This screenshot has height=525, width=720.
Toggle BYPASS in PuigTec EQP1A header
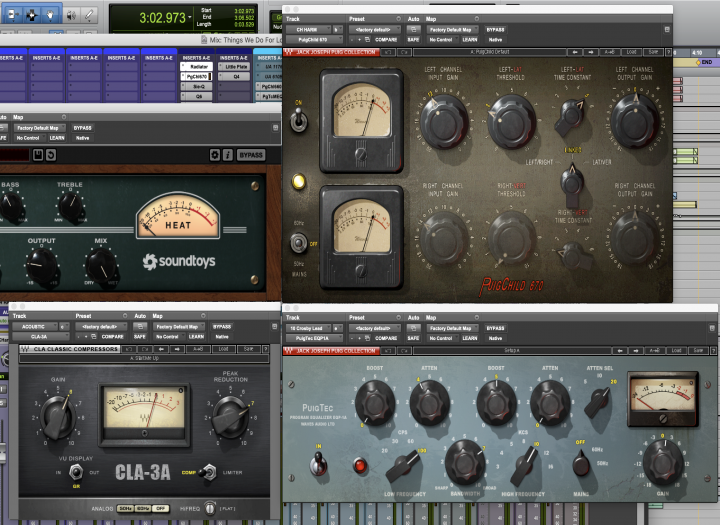495,328
